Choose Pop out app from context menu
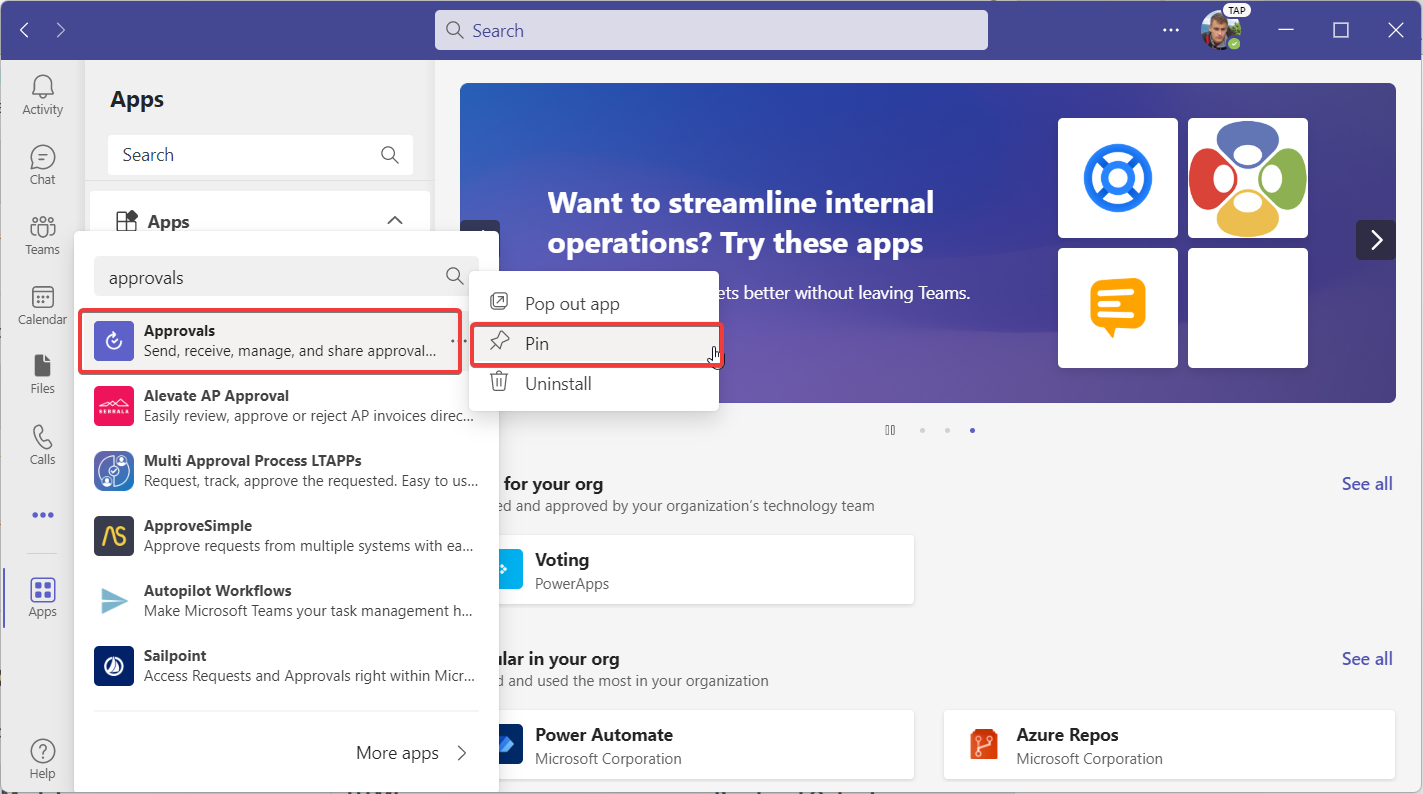Image resolution: width=1423 pixels, height=794 pixels. (x=594, y=303)
